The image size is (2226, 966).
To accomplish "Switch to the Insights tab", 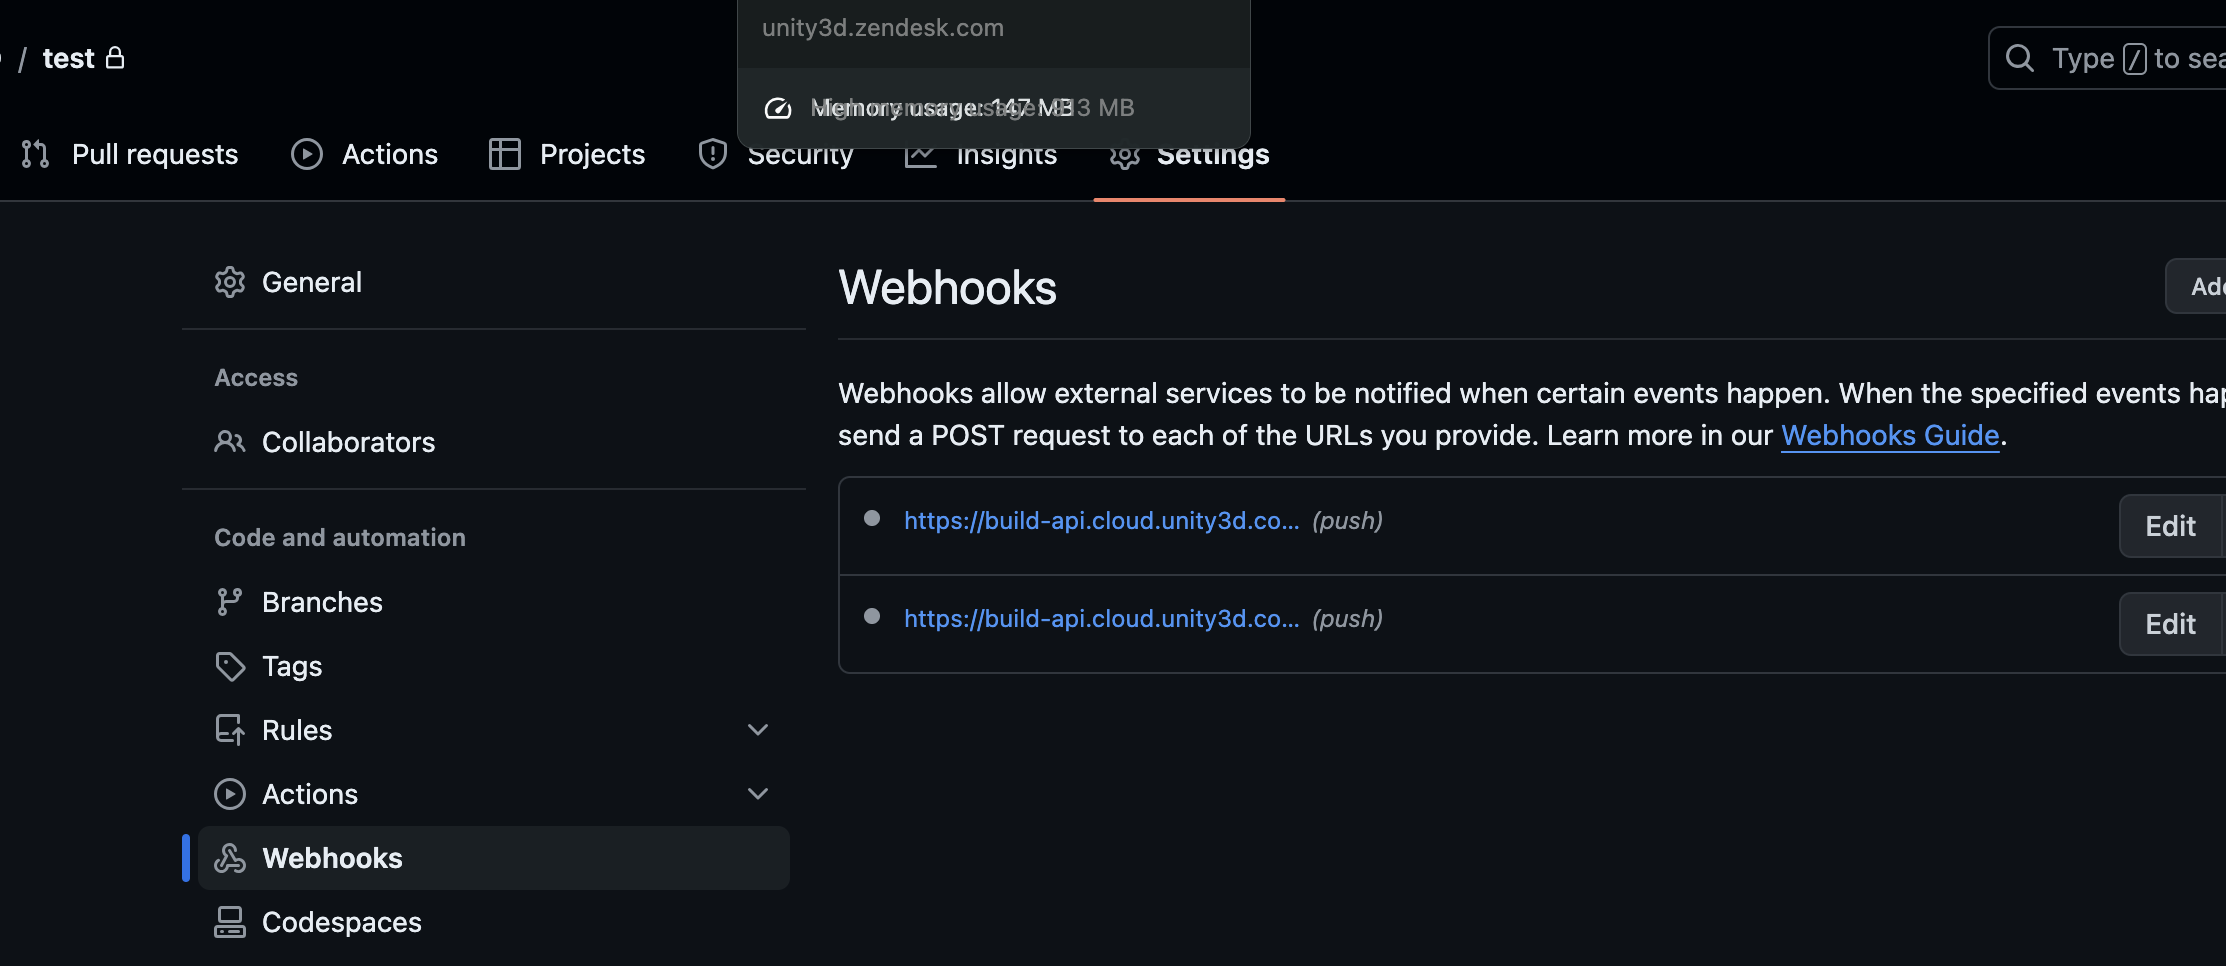I will click(1005, 158).
